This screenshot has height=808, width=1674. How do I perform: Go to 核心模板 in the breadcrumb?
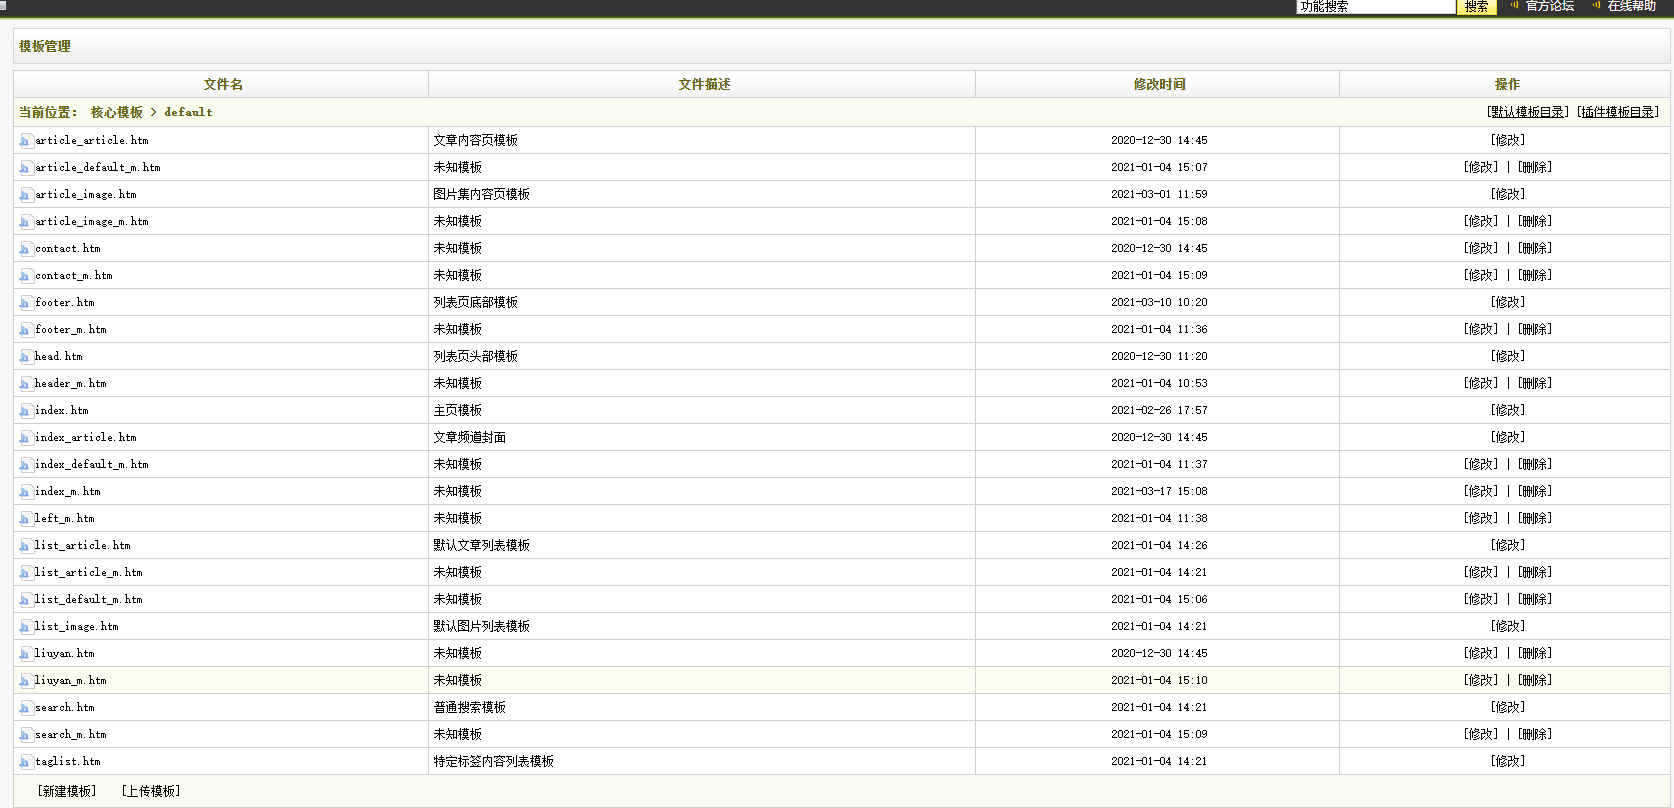(x=117, y=112)
